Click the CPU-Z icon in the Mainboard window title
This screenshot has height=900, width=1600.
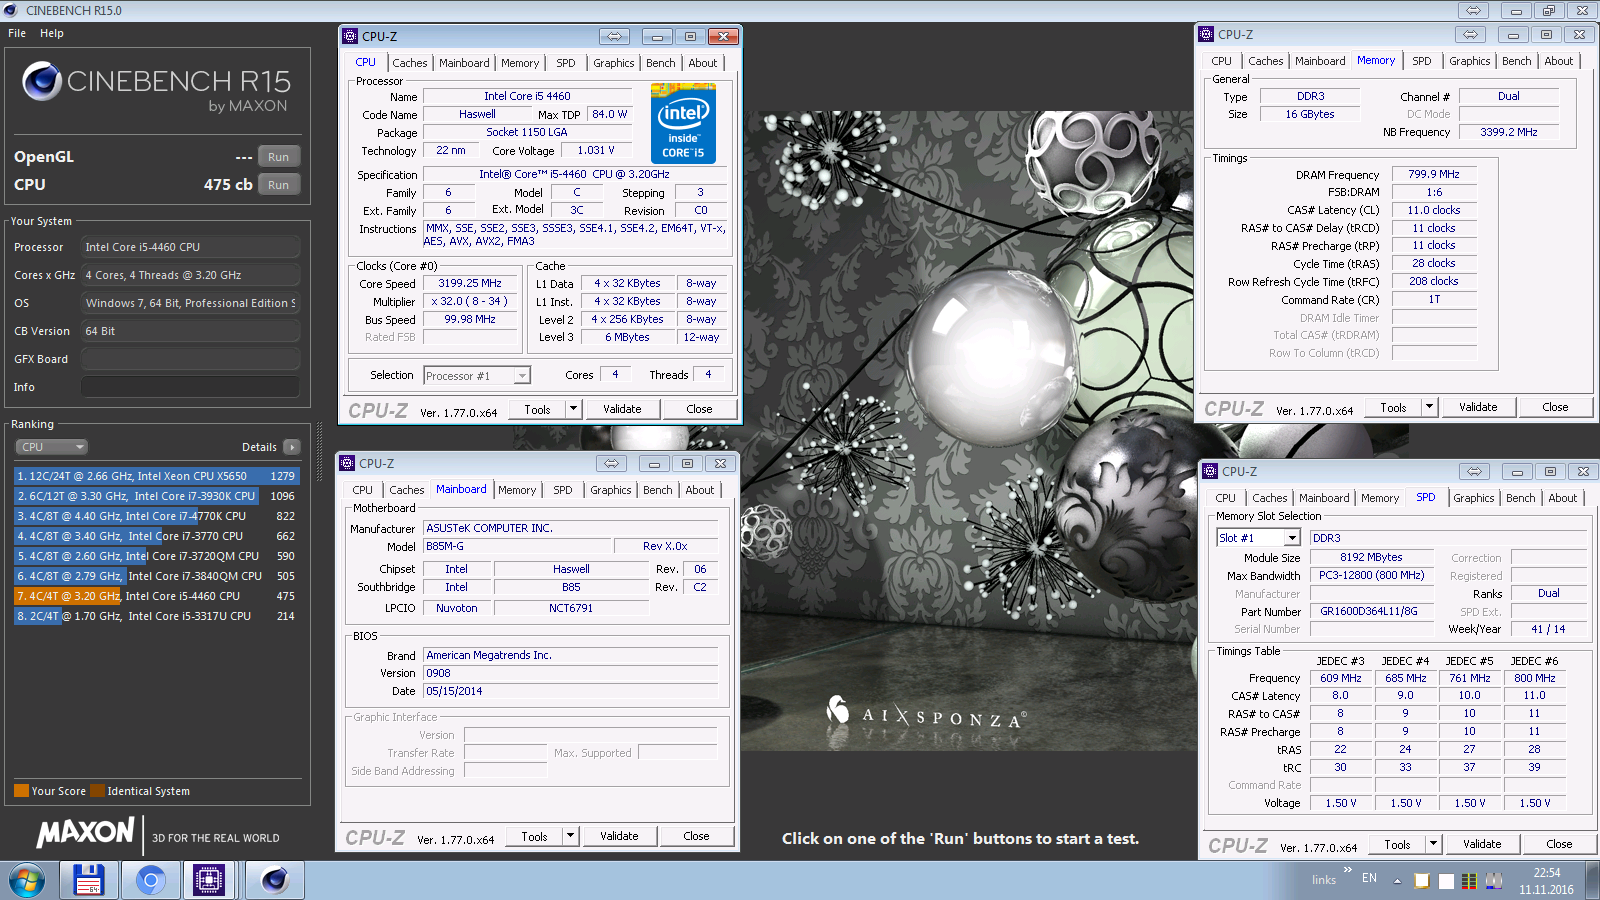[347, 463]
